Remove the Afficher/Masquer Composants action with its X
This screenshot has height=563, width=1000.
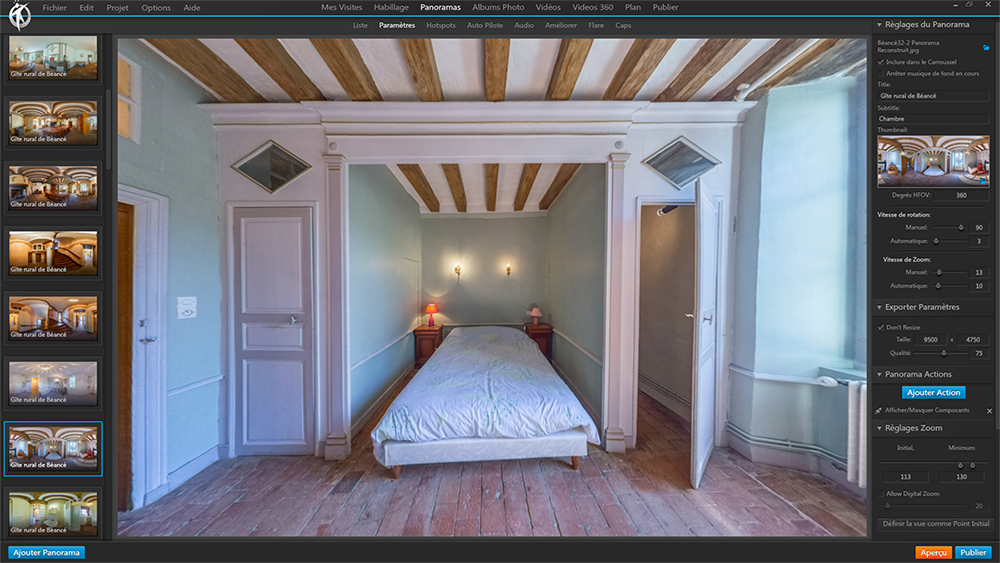pyautogui.click(x=989, y=411)
